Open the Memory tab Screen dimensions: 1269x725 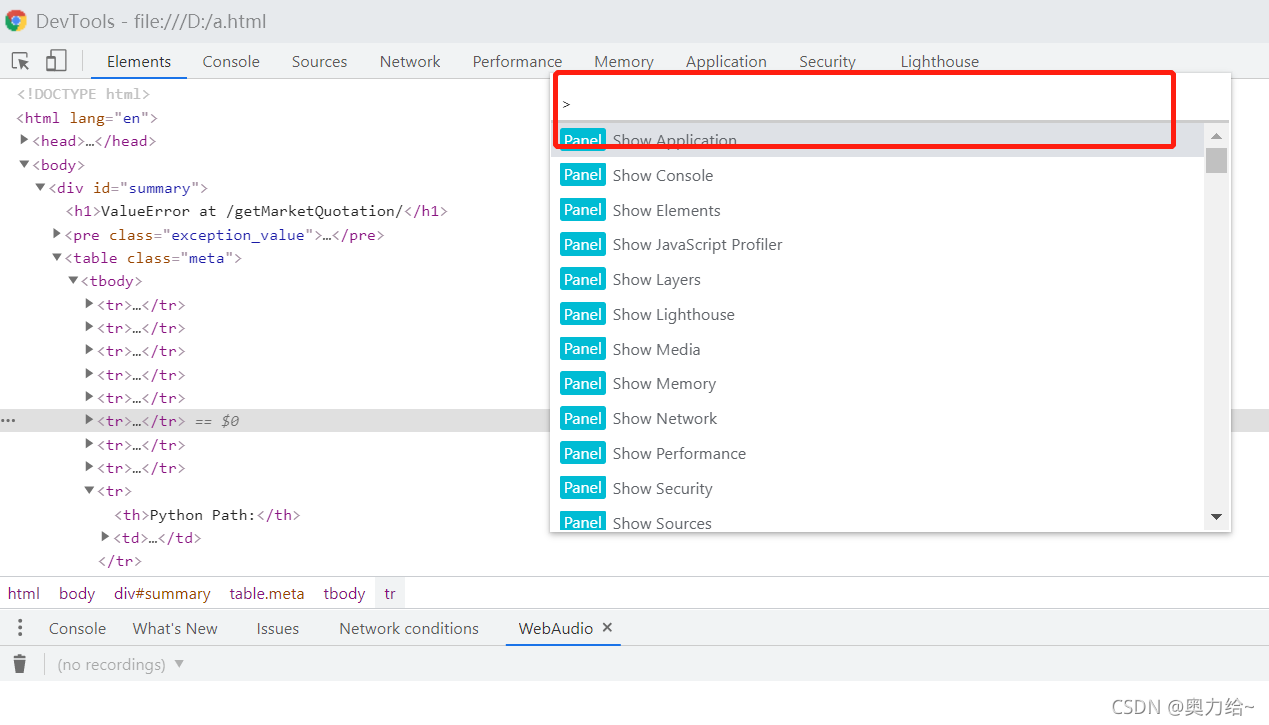click(623, 61)
